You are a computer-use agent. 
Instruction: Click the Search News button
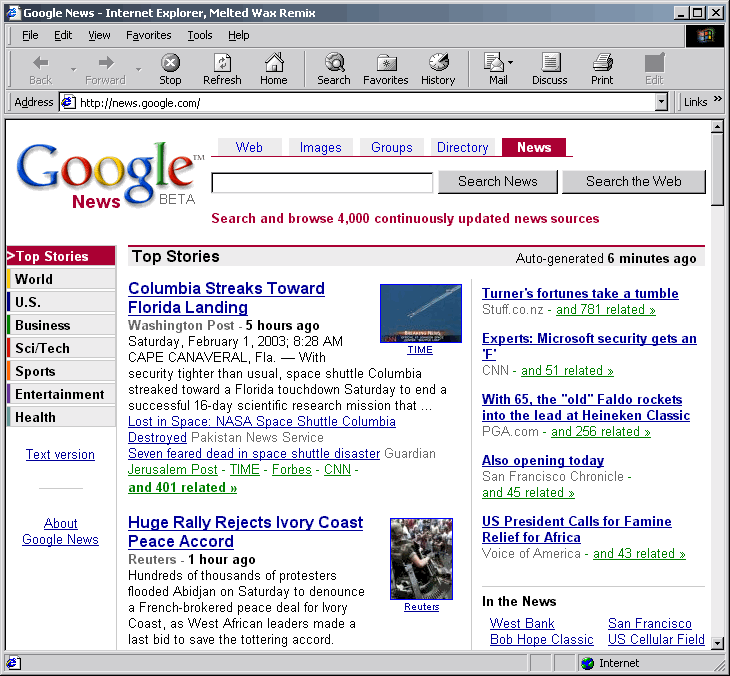498,182
